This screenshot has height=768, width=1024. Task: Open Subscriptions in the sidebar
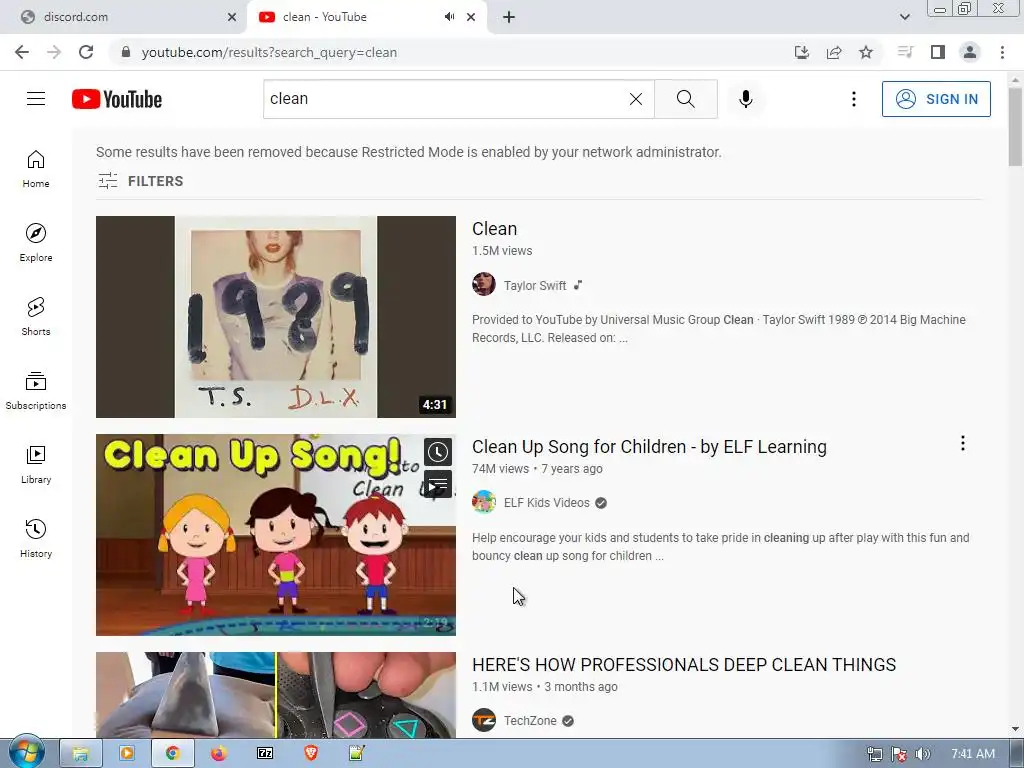[36, 391]
